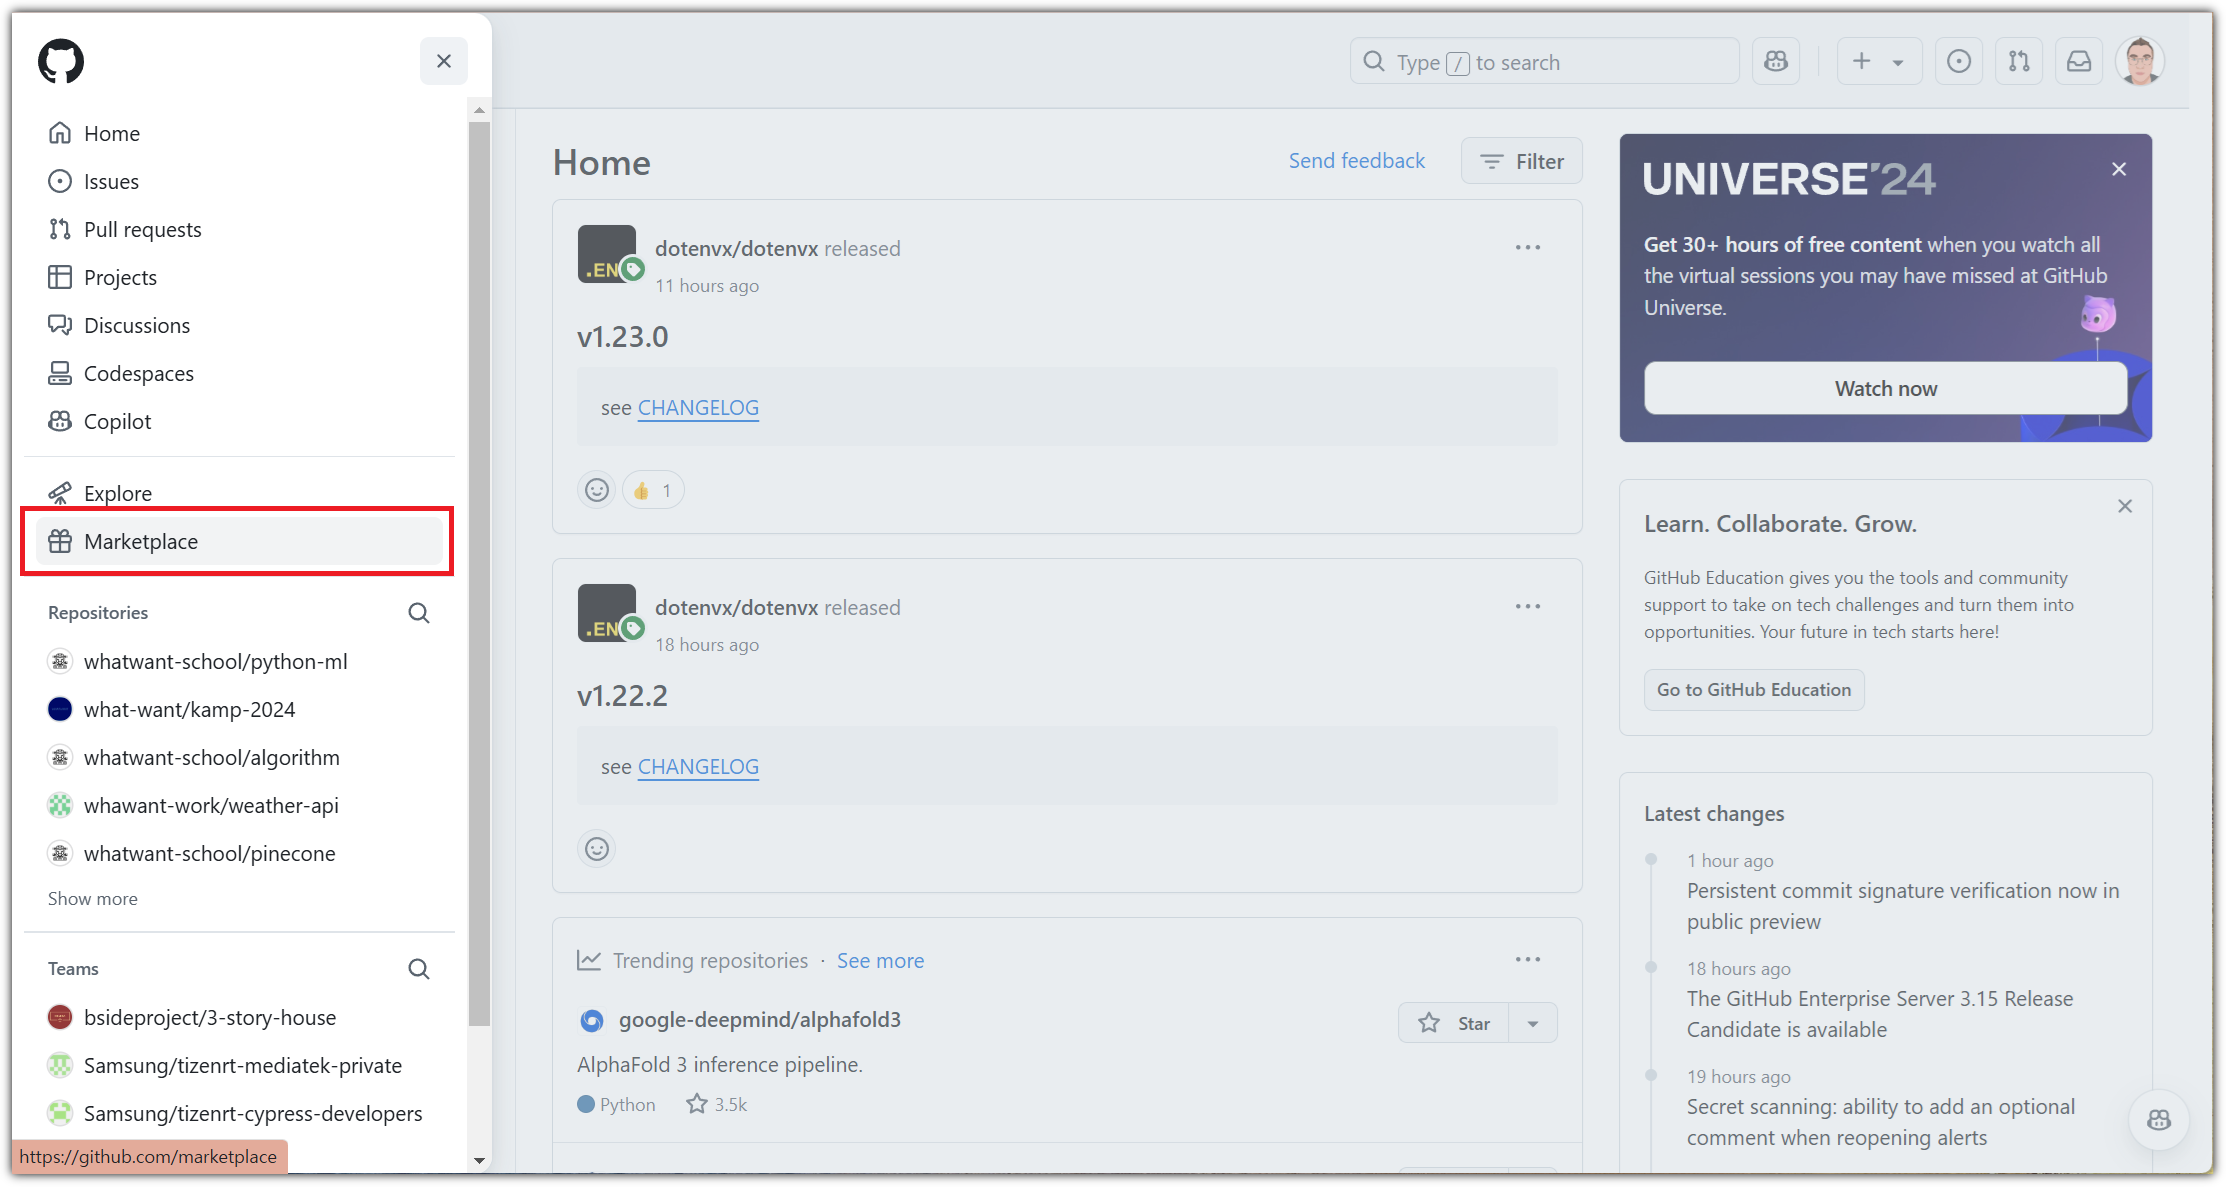Open Marketplace in the sidebar

(141, 541)
